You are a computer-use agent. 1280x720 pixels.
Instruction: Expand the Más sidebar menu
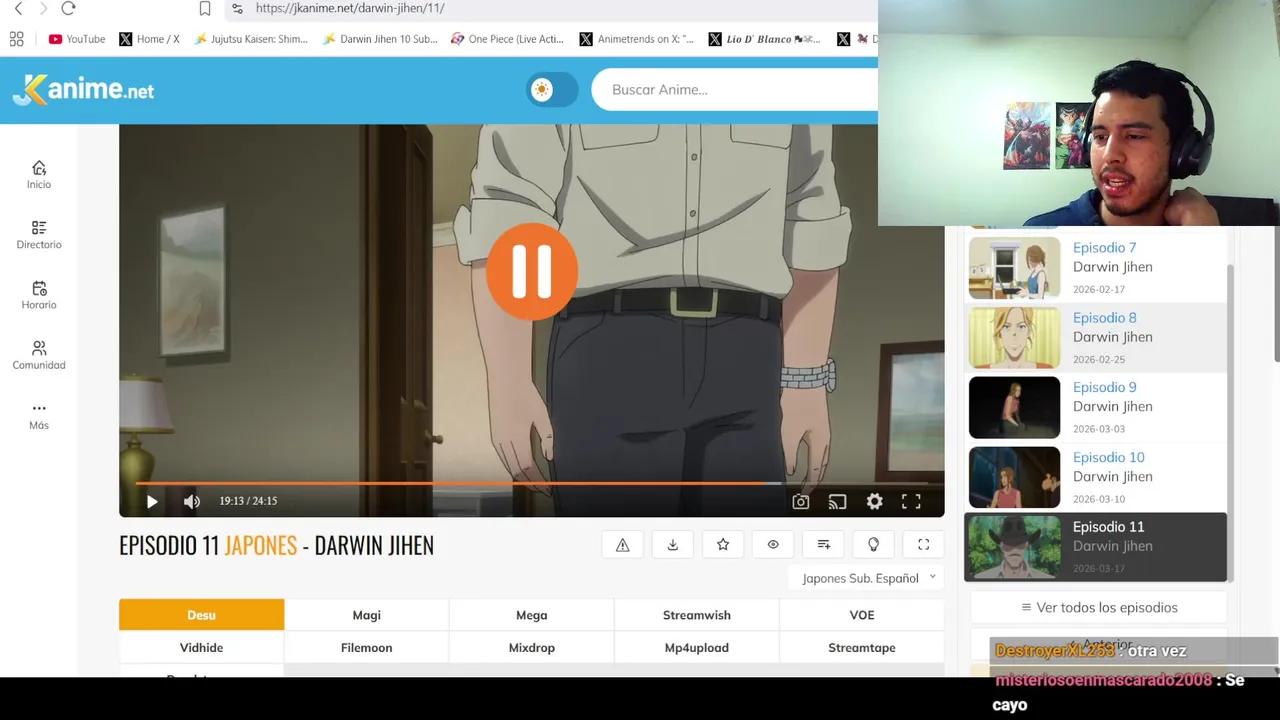[39, 415]
